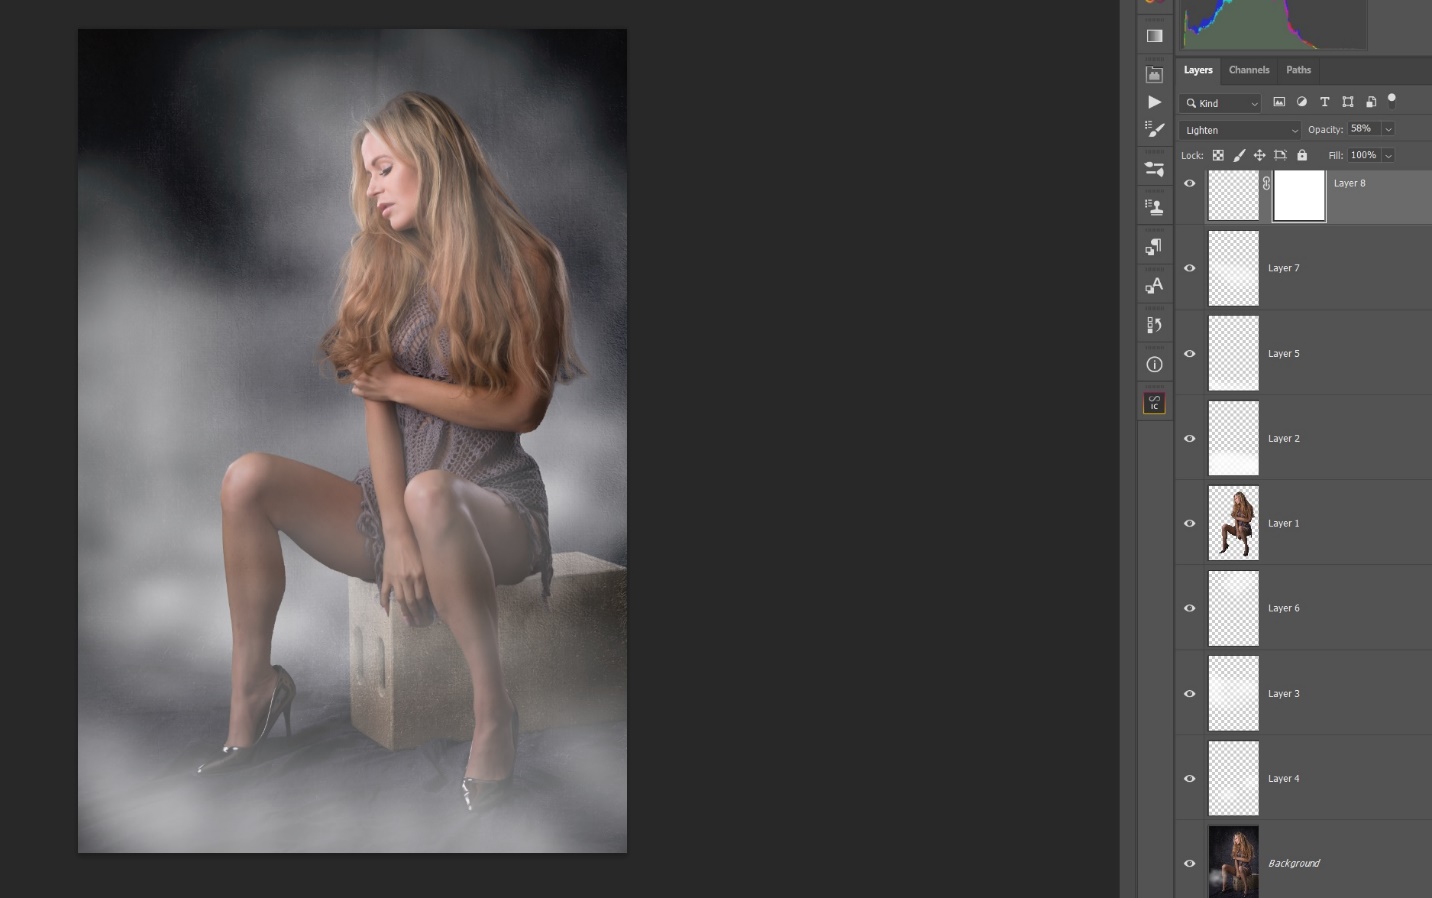
Task: Switch to the Channels tab
Action: (1248, 70)
